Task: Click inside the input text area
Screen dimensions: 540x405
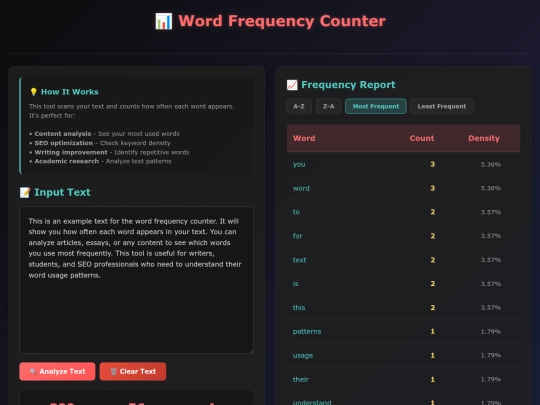Action: click(x=136, y=280)
